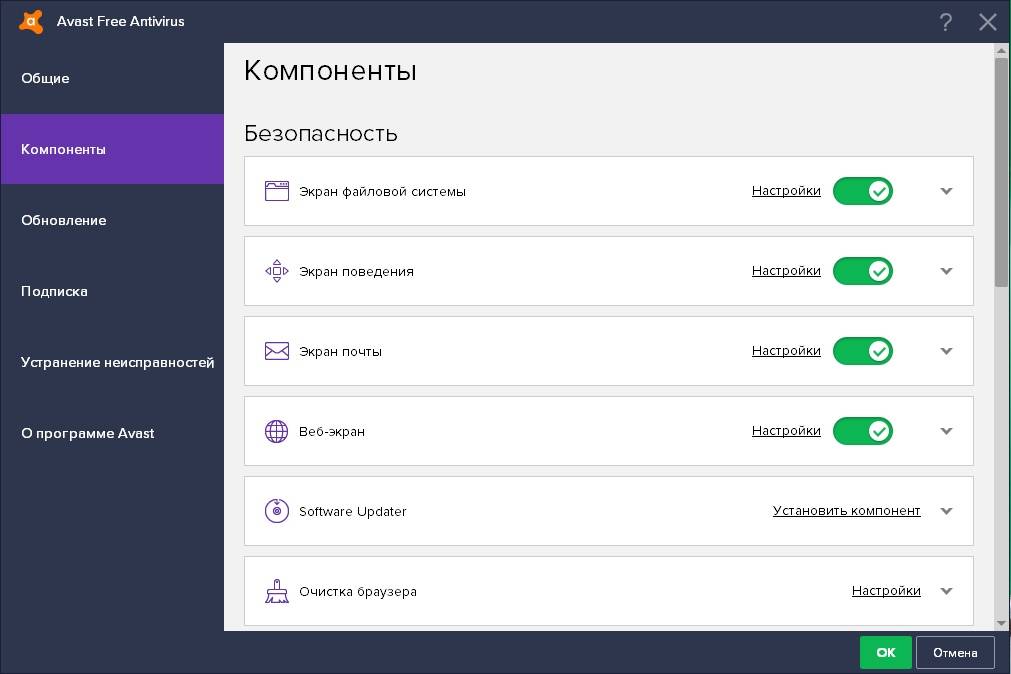Switch off the Веб-экран toggle
The width and height of the screenshot is (1011, 674).
coord(863,431)
